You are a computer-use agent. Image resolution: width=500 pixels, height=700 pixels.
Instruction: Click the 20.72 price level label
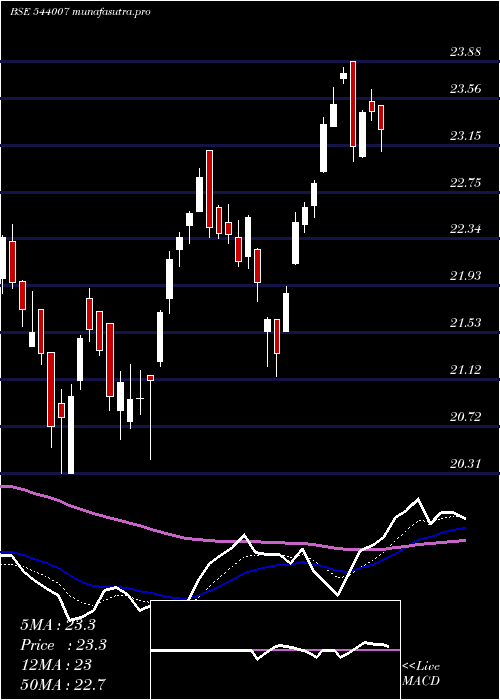point(466,417)
